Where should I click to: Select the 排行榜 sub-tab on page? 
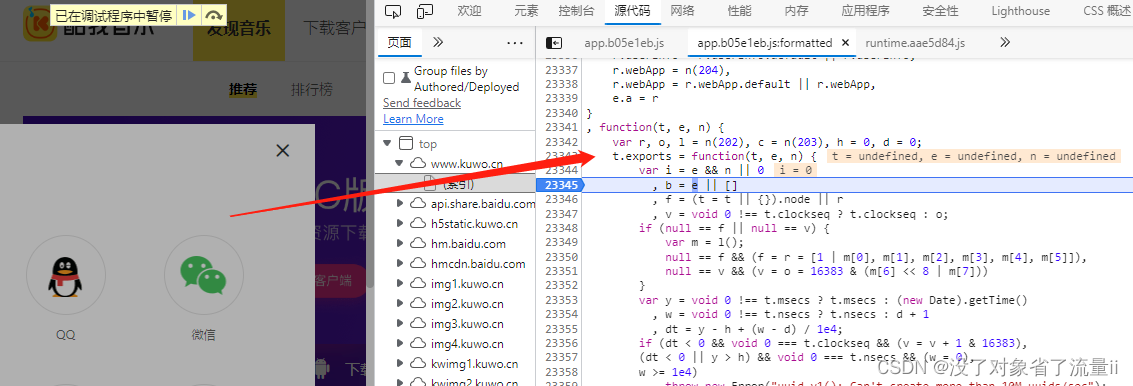click(x=311, y=90)
